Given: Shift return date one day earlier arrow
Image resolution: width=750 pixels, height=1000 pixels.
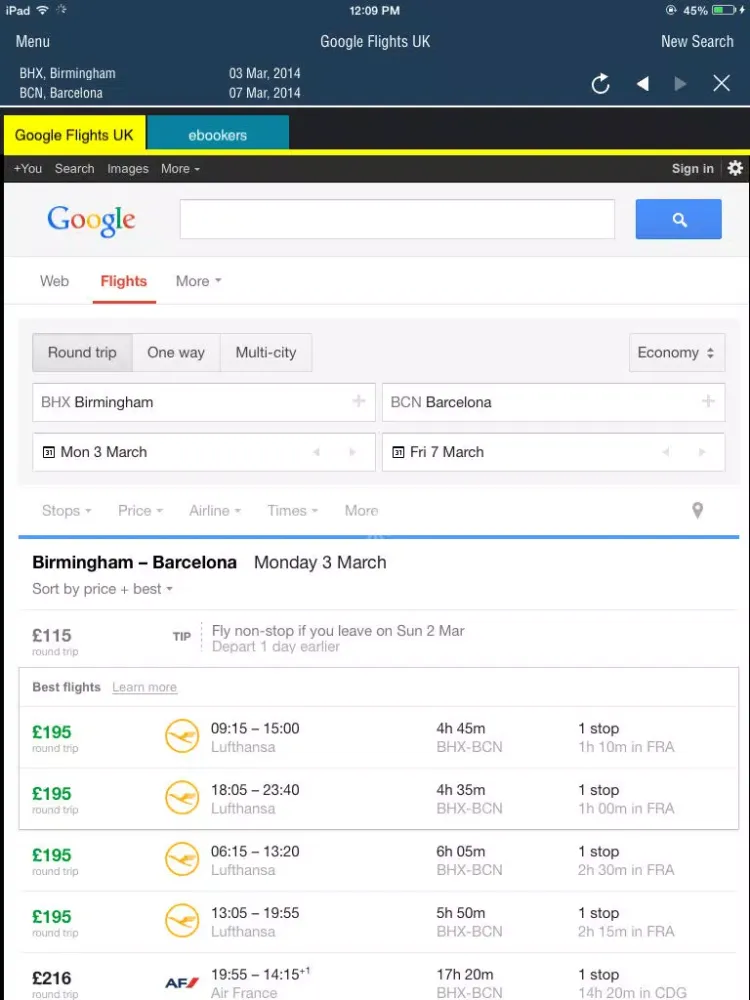Looking at the screenshot, I should pyautogui.click(x=666, y=452).
